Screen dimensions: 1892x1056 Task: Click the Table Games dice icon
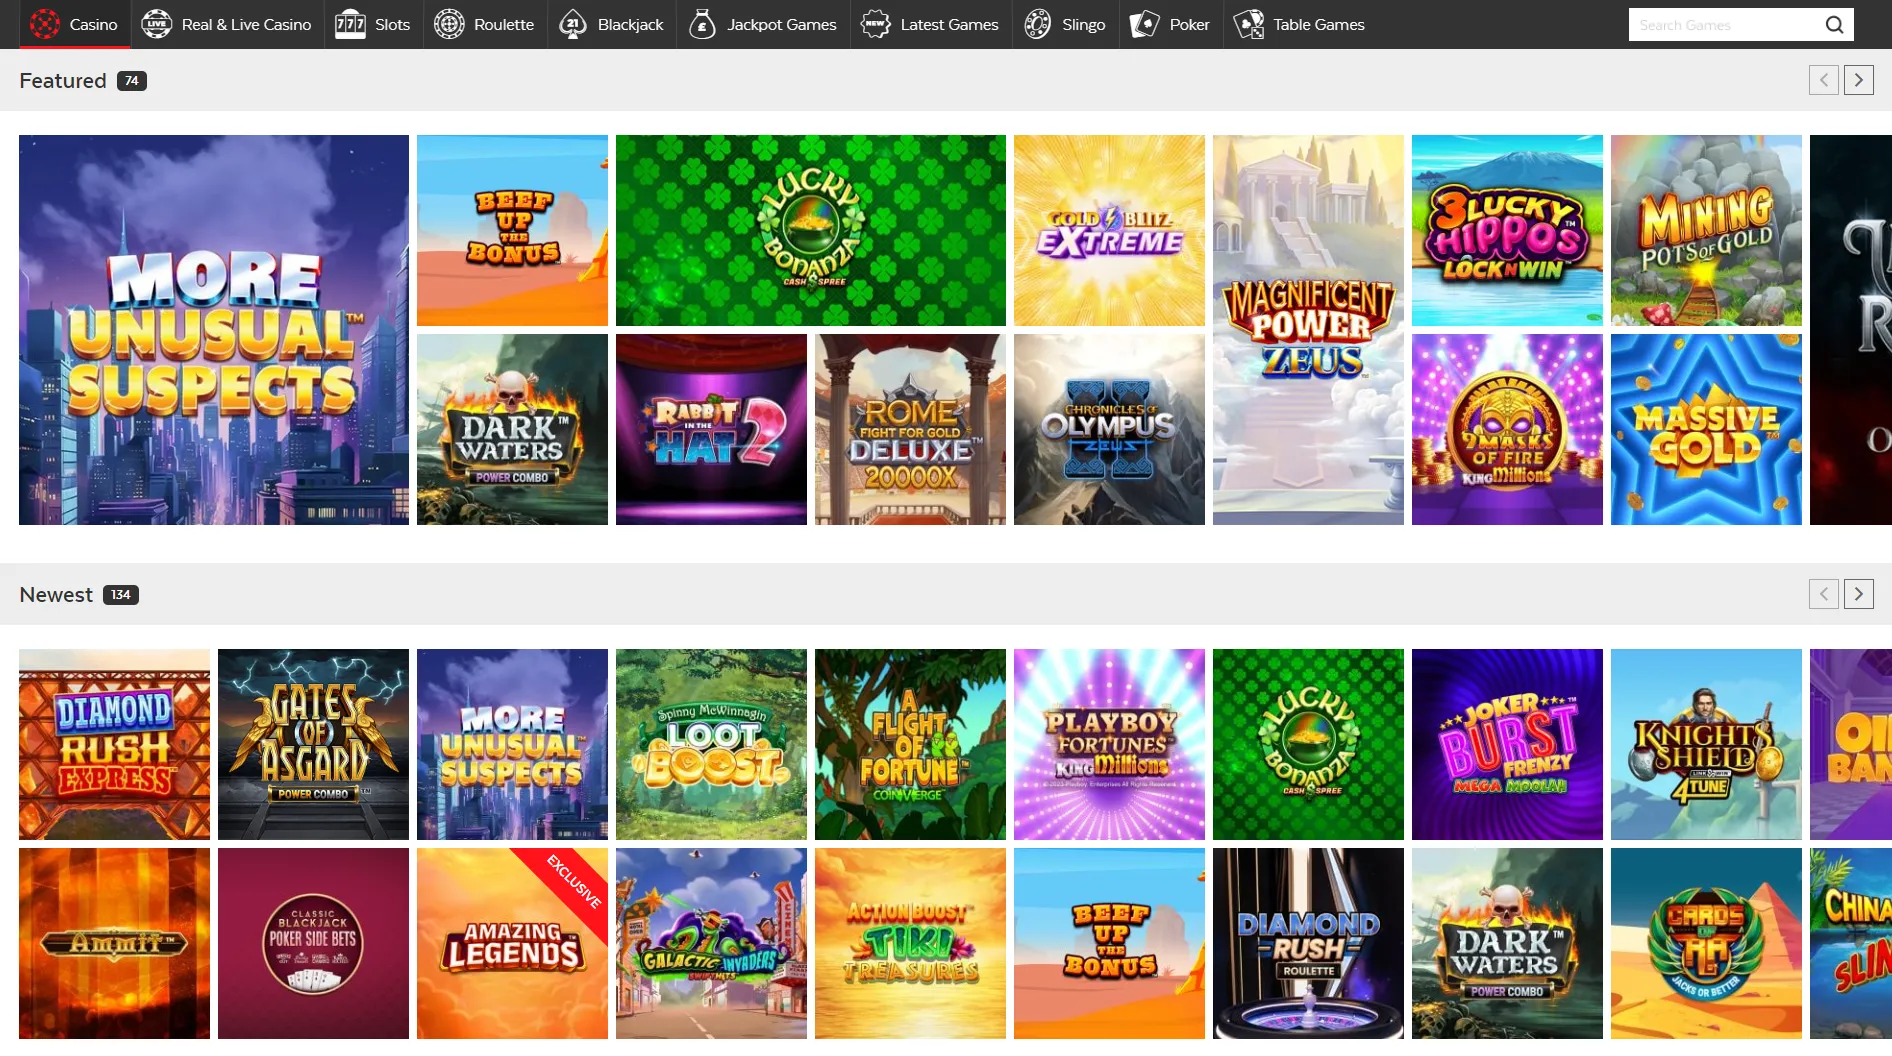(x=1247, y=24)
